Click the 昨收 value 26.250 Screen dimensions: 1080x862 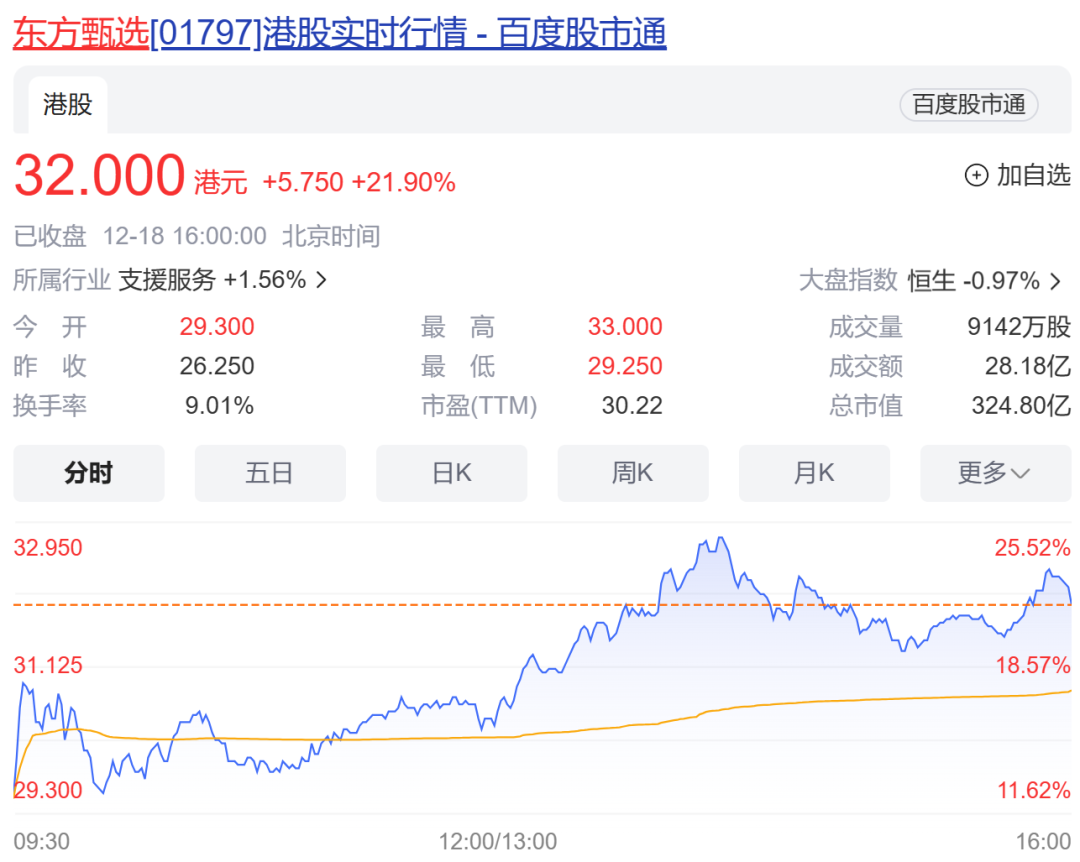click(217, 366)
